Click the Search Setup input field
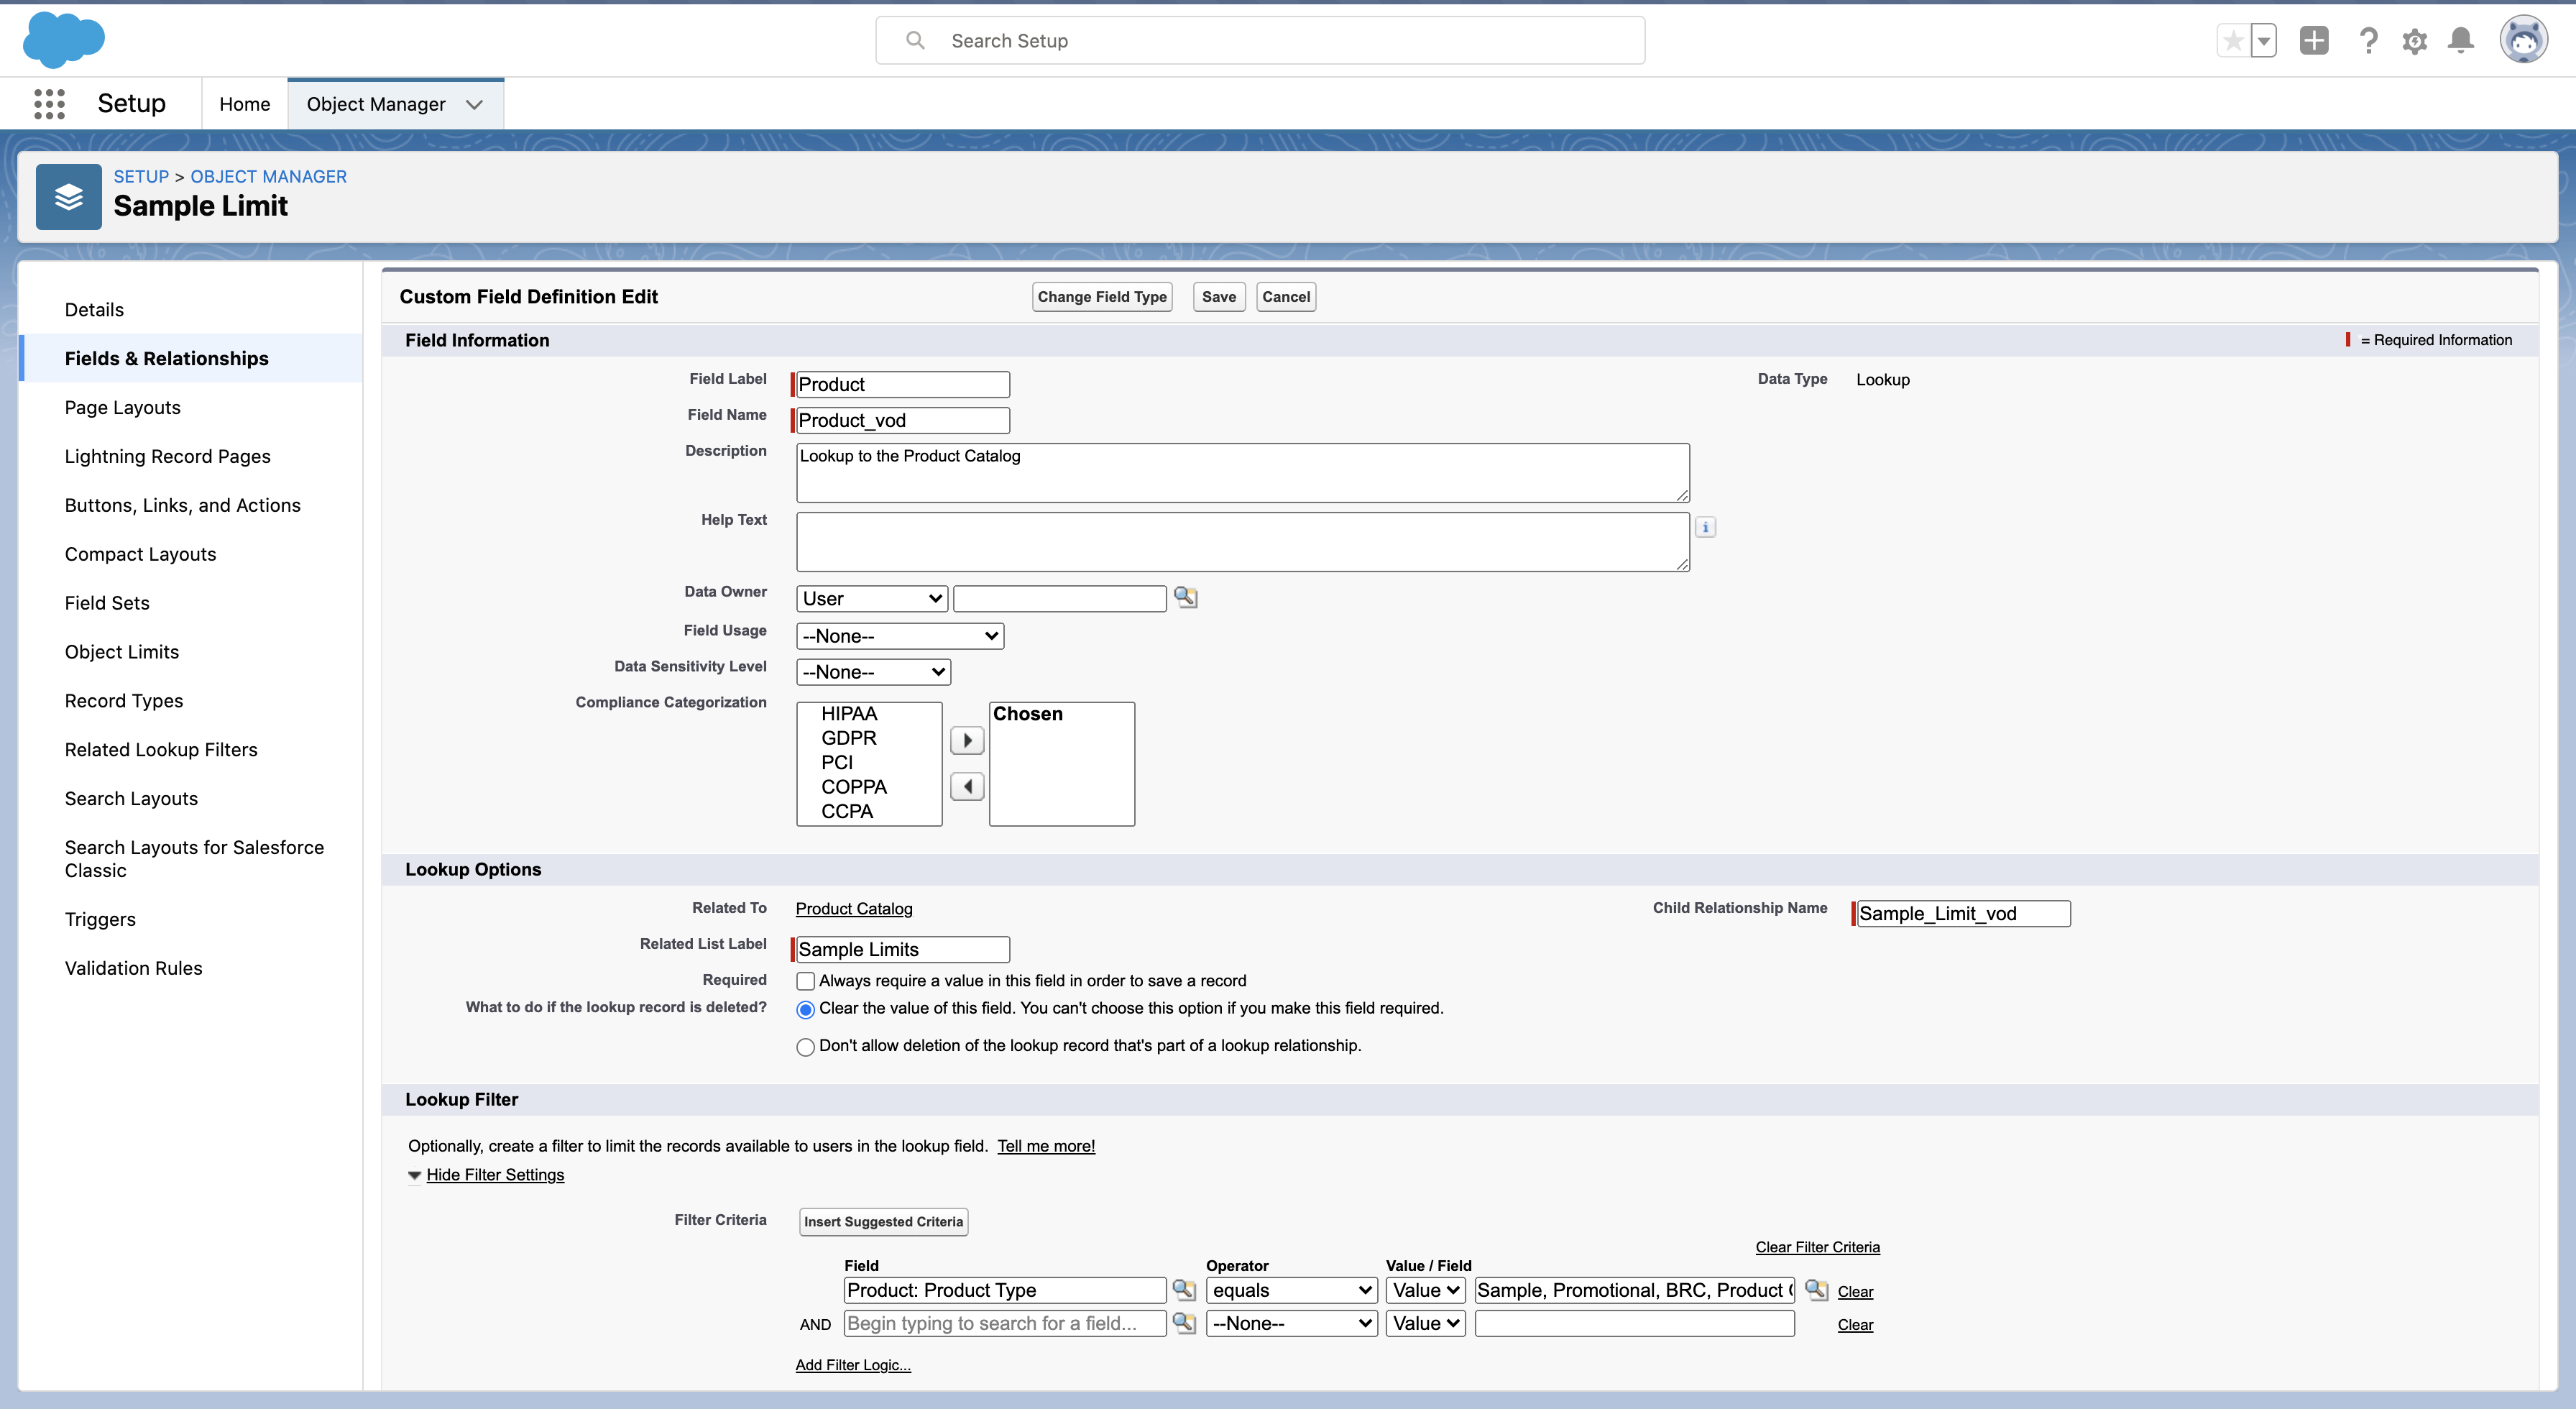The height and width of the screenshot is (1409, 2576). pos(1260,41)
